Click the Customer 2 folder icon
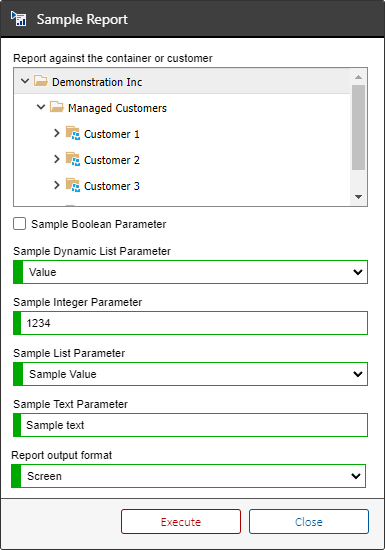This screenshot has width=385, height=550. coord(73,159)
